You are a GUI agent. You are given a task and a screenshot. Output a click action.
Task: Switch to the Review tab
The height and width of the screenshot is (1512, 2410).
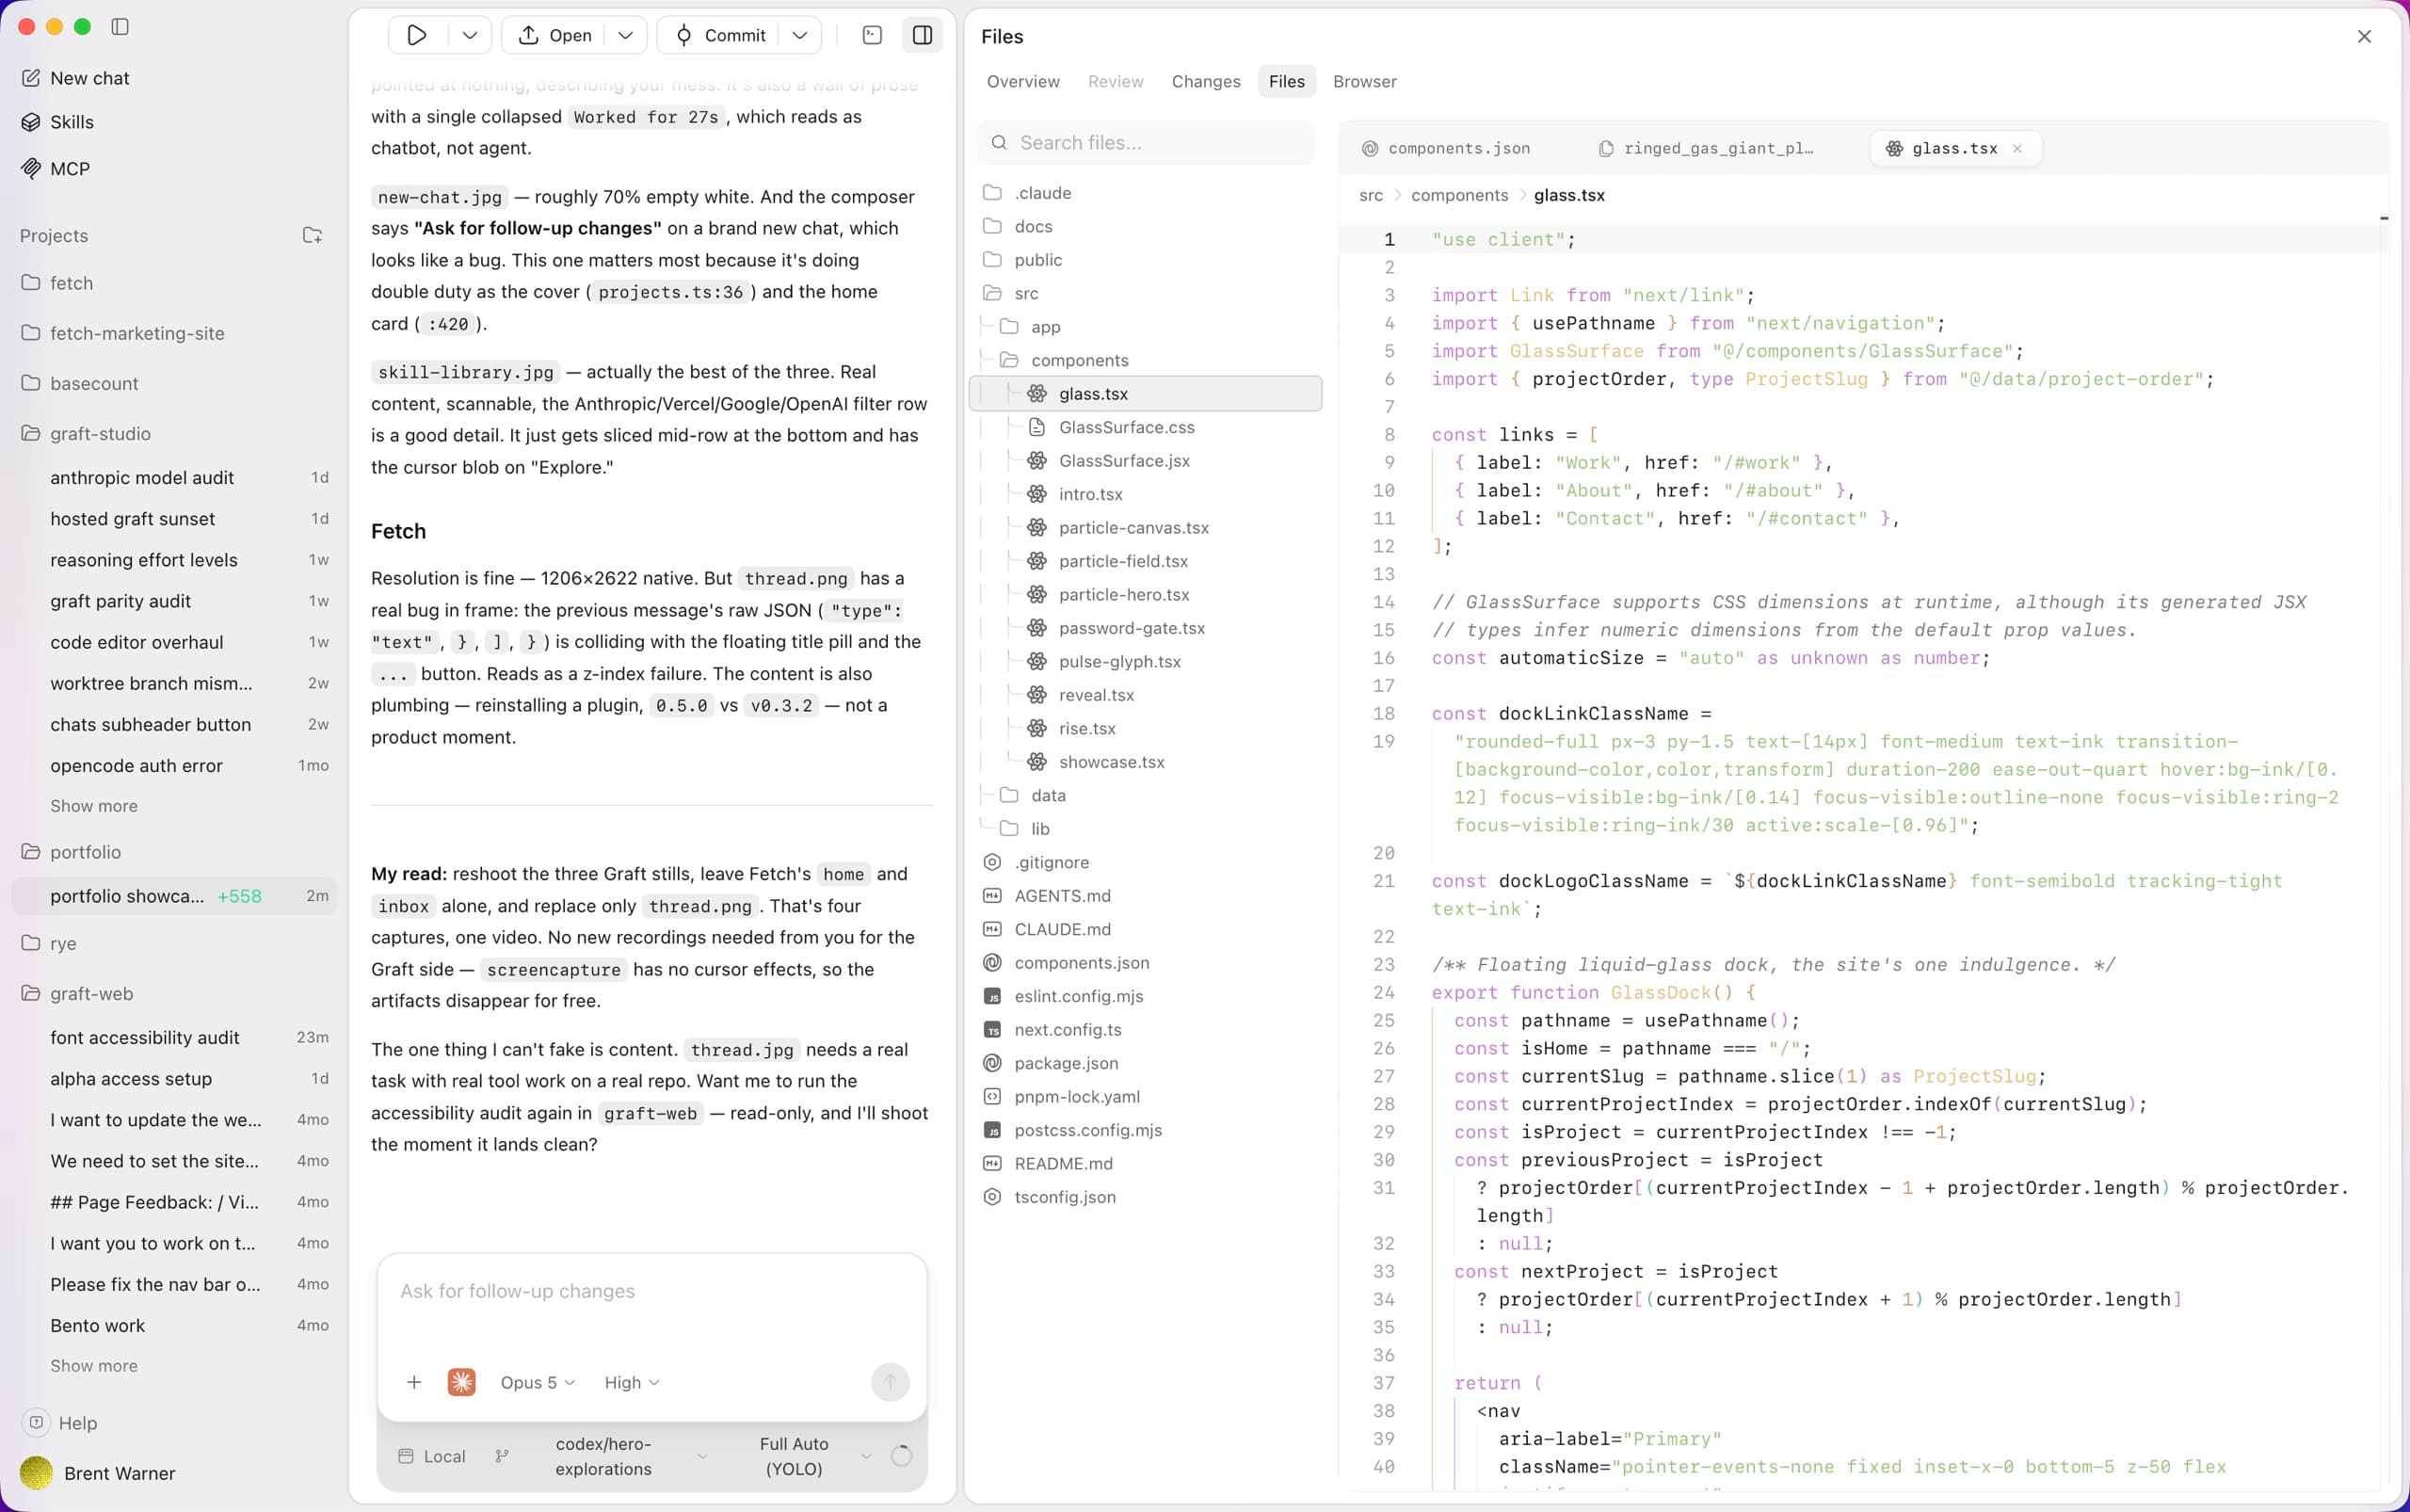click(1115, 81)
